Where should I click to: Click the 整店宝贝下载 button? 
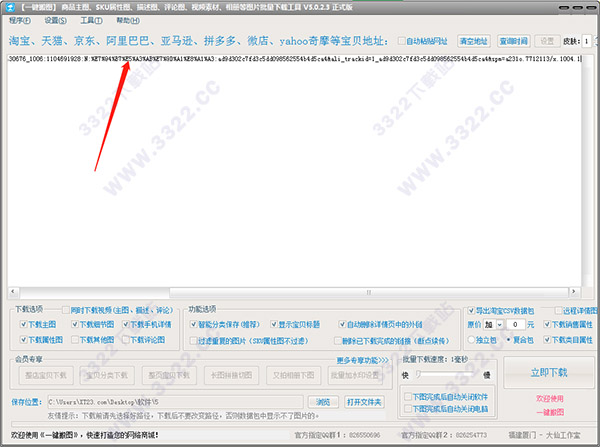[46, 375]
